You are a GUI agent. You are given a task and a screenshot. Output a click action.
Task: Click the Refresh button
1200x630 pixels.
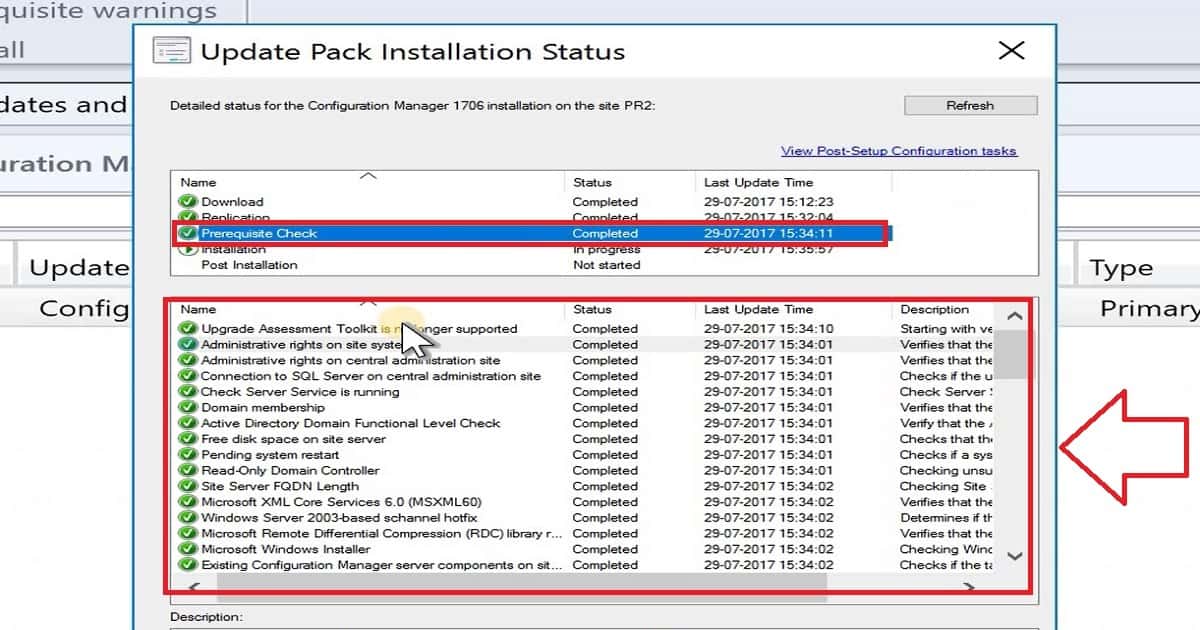970,105
